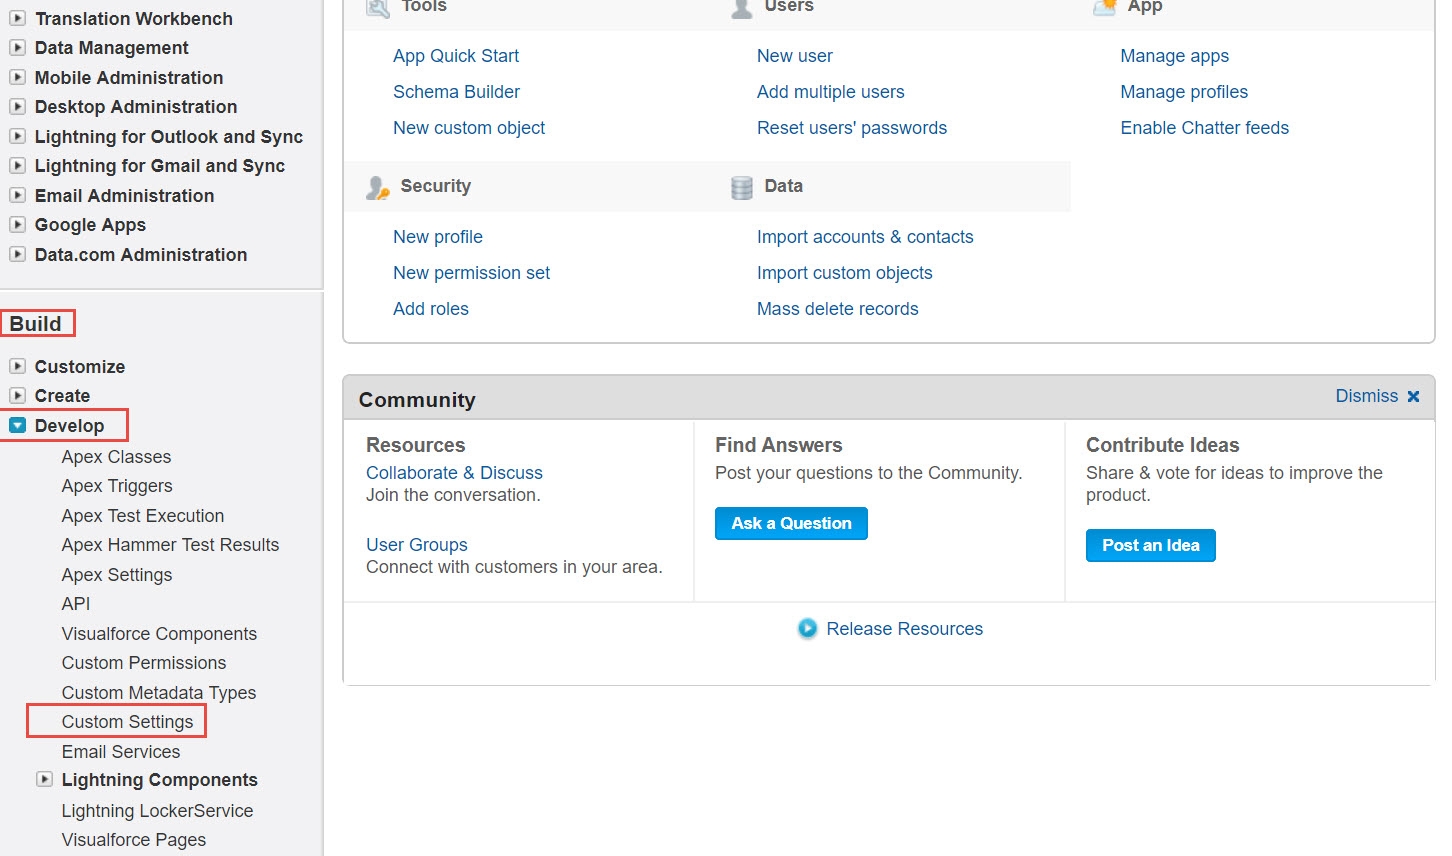Open Schema Builder

456,92
